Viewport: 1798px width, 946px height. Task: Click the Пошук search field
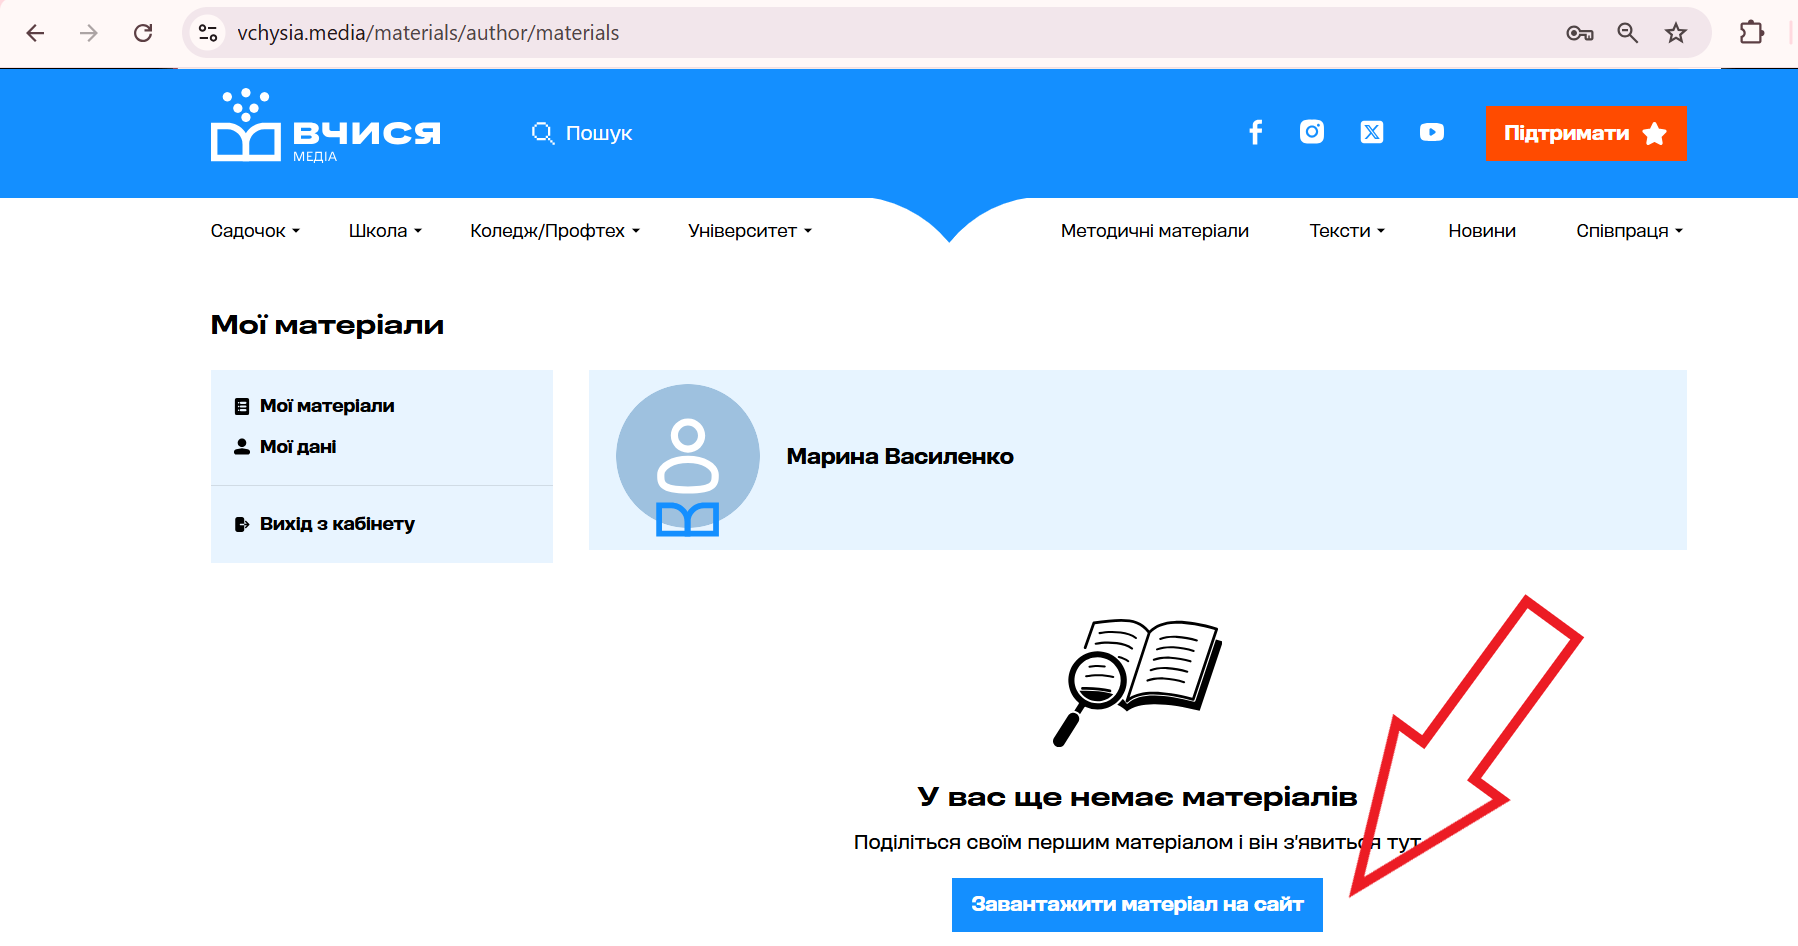pyautogui.click(x=599, y=133)
